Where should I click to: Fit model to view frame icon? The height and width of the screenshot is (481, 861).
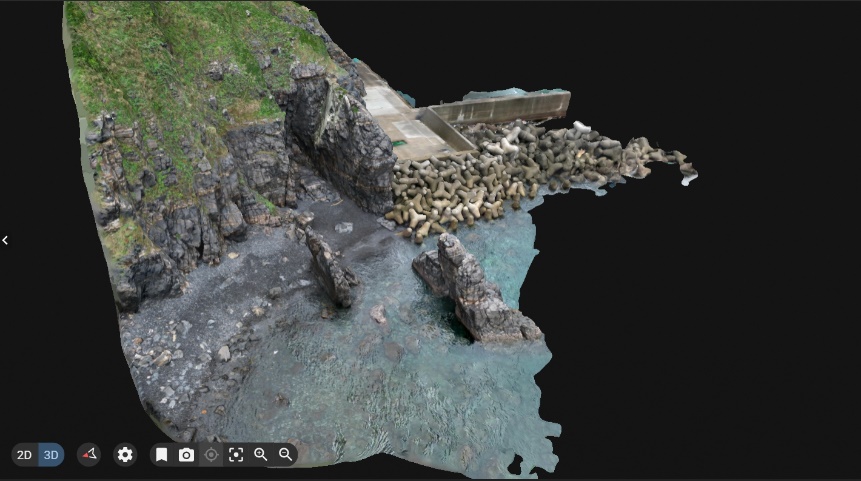[x=236, y=455]
